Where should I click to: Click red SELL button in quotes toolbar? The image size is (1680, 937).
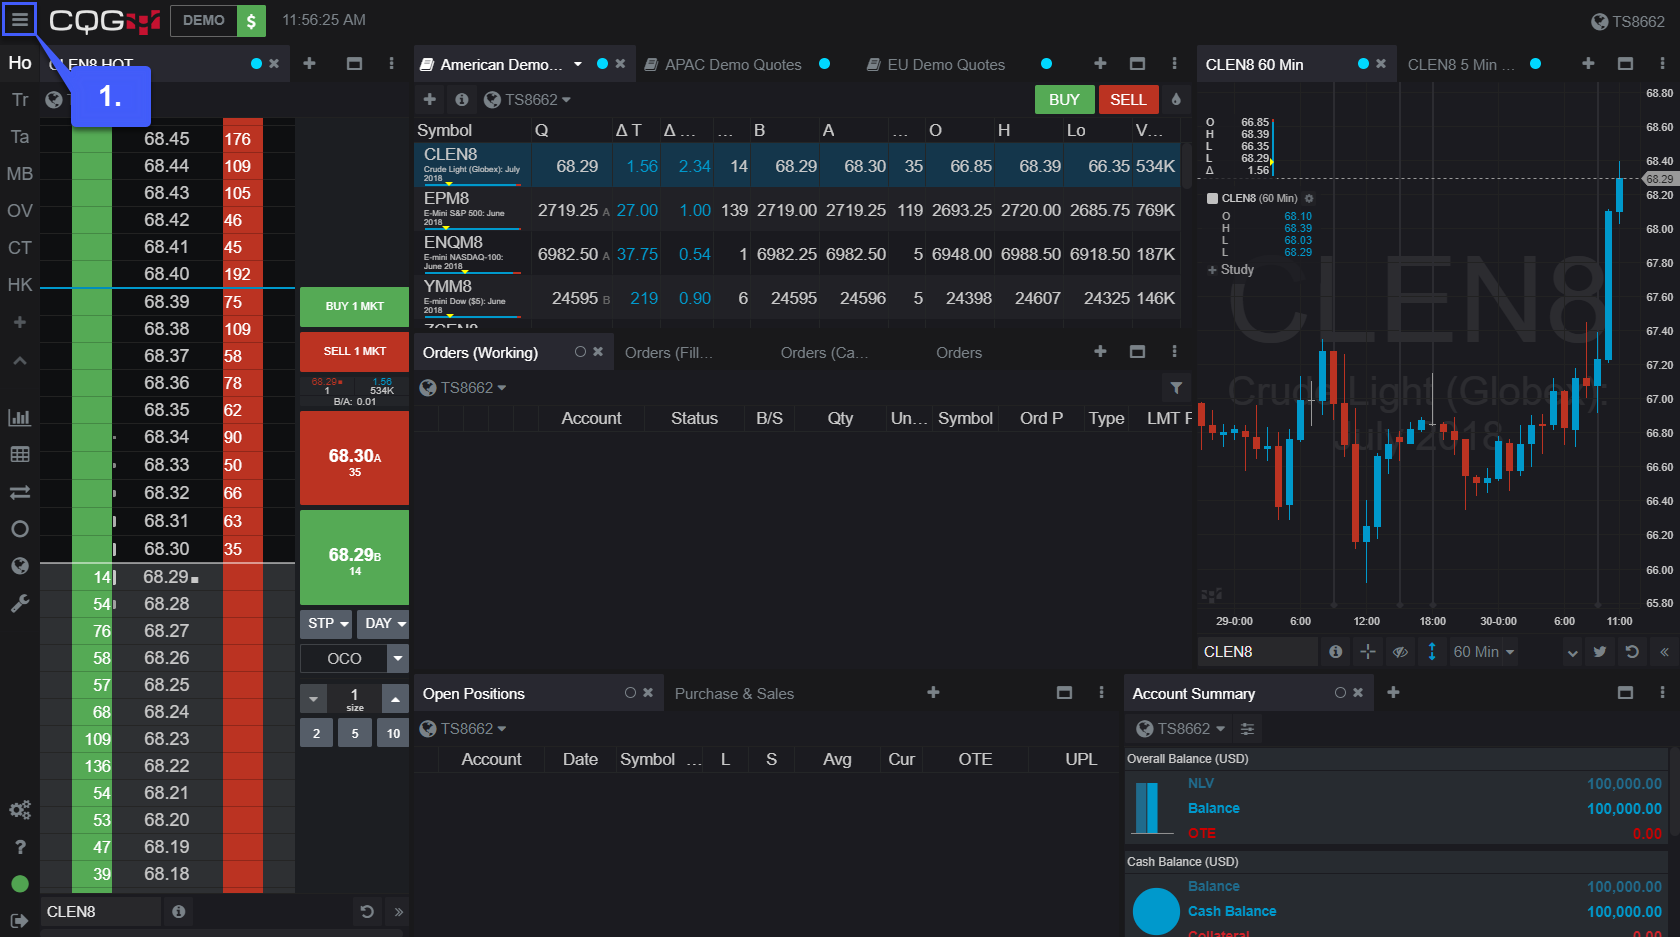tap(1128, 100)
